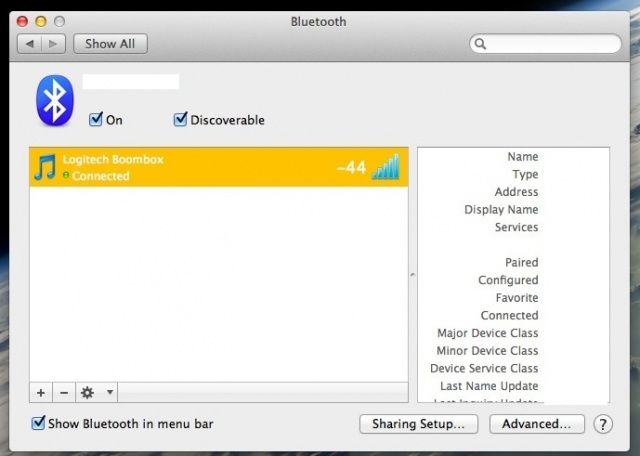Go back using the left arrow button

click(x=30, y=44)
